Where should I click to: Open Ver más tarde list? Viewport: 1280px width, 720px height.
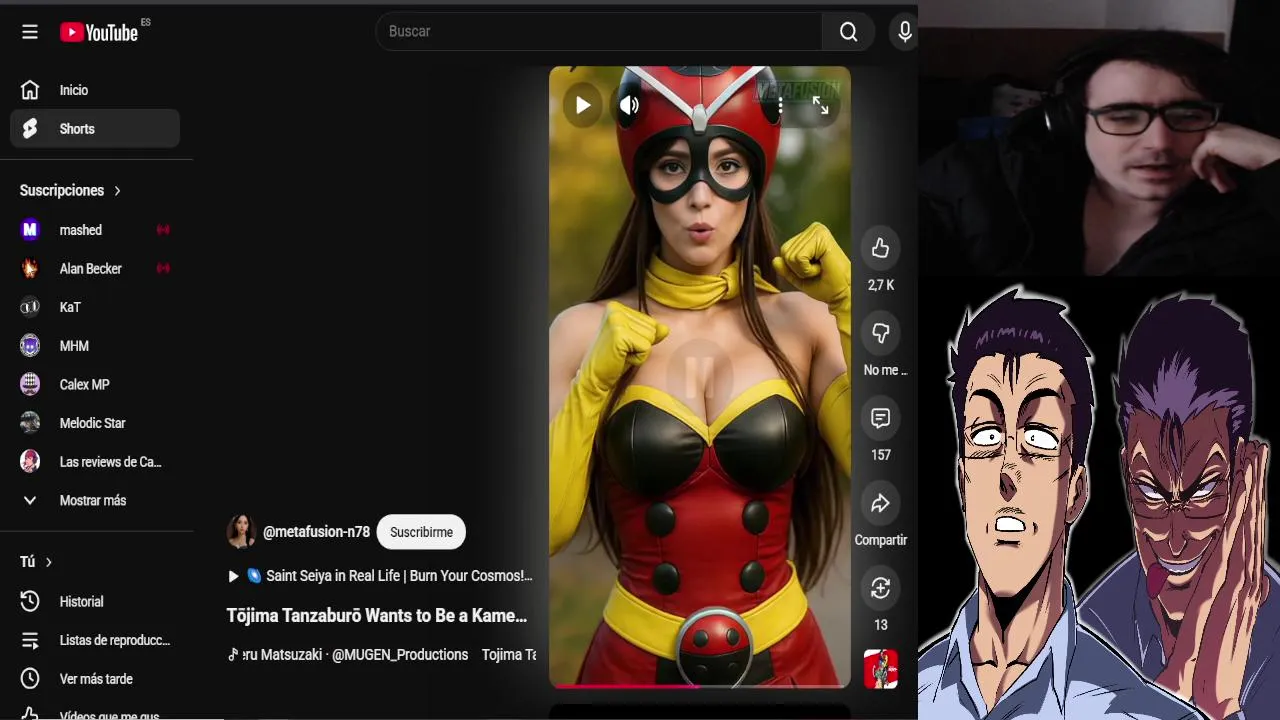click(95, 679)
